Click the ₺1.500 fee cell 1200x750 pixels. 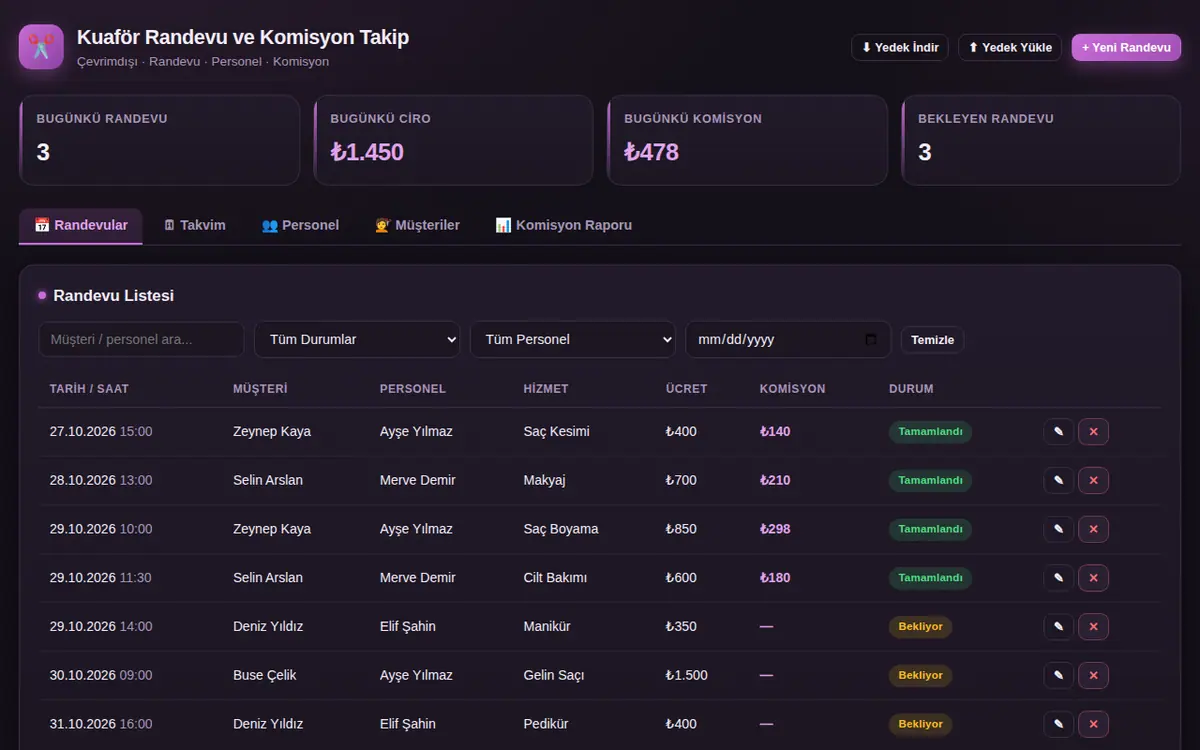(x=687, y=675)
